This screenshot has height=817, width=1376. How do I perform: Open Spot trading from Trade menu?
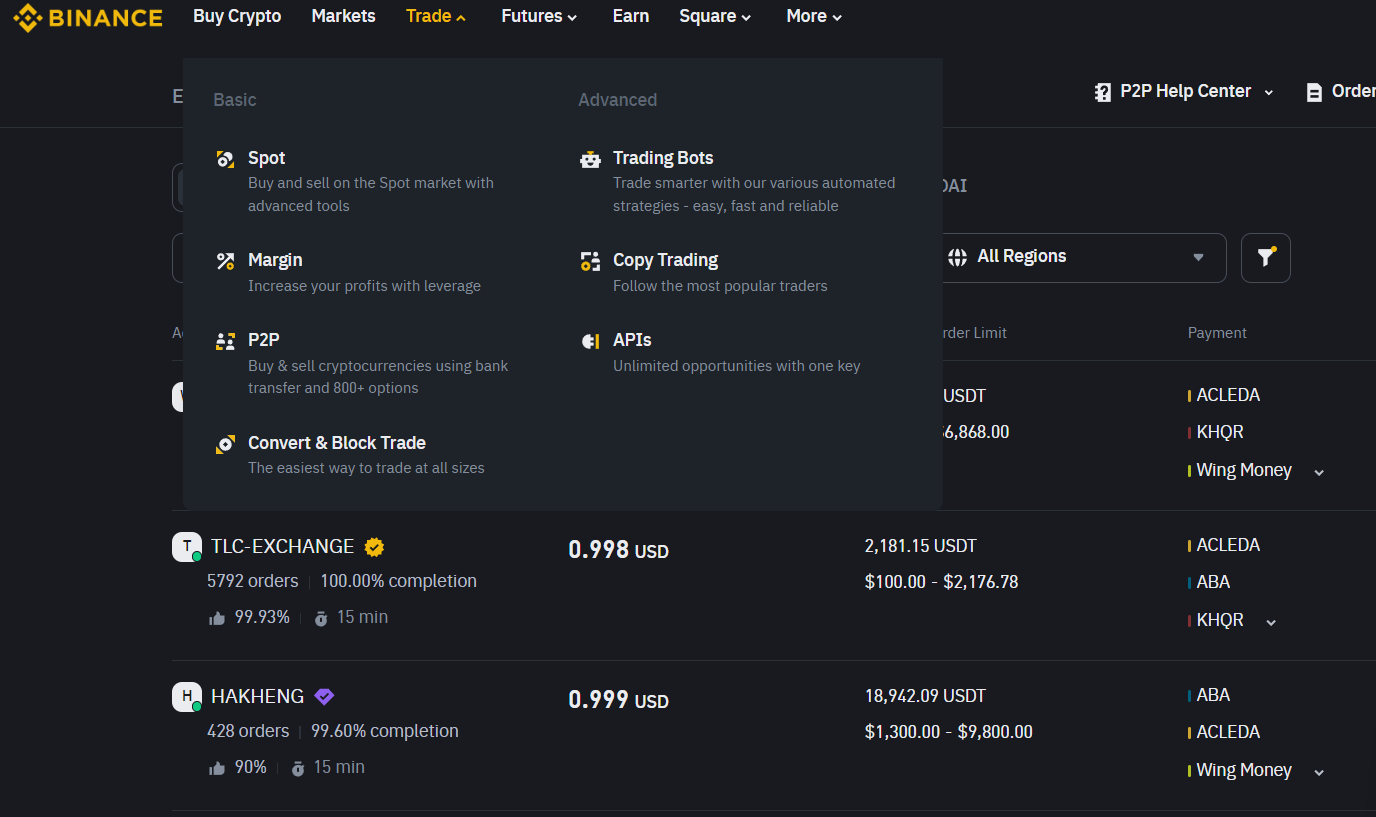pyautogui.click(x=370, y=181)
